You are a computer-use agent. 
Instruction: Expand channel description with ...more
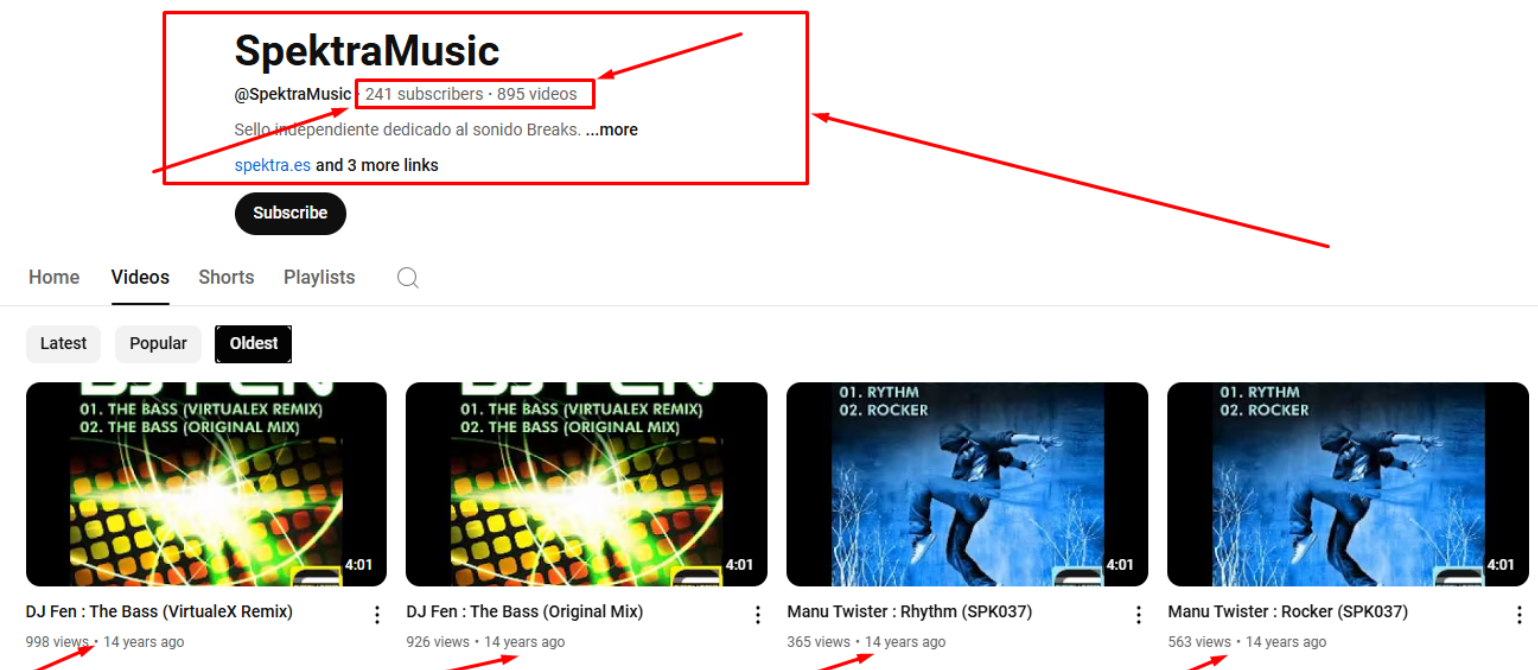612,130
